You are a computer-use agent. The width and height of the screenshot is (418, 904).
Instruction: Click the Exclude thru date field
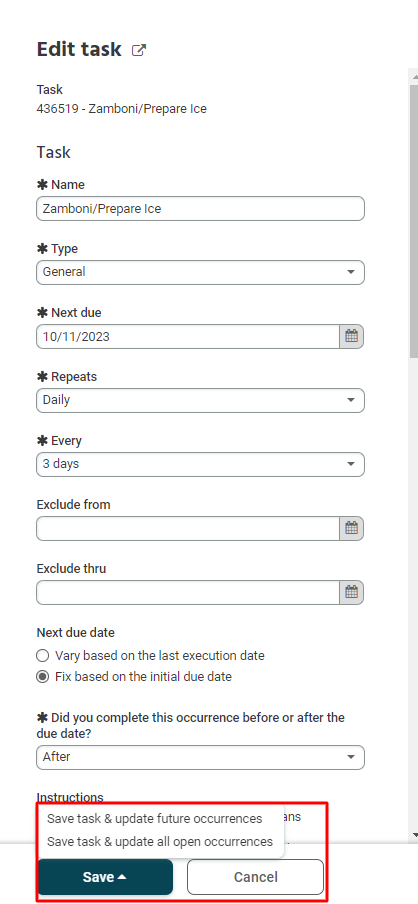188,592
